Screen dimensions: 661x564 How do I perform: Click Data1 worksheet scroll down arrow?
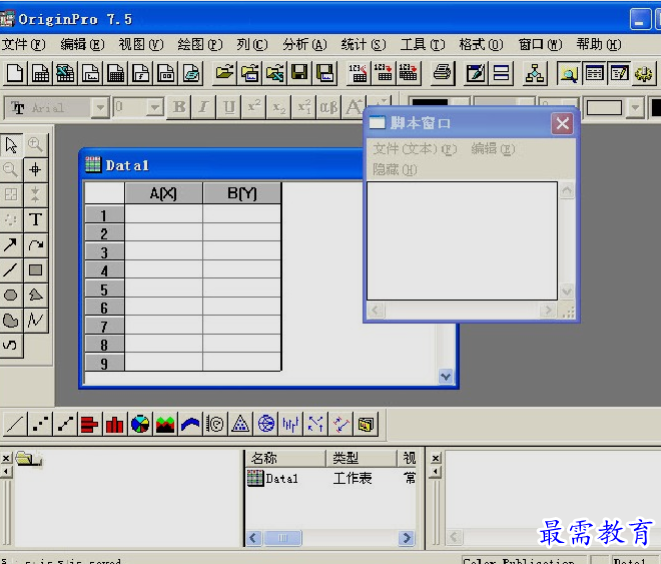[x=446, y=376]
